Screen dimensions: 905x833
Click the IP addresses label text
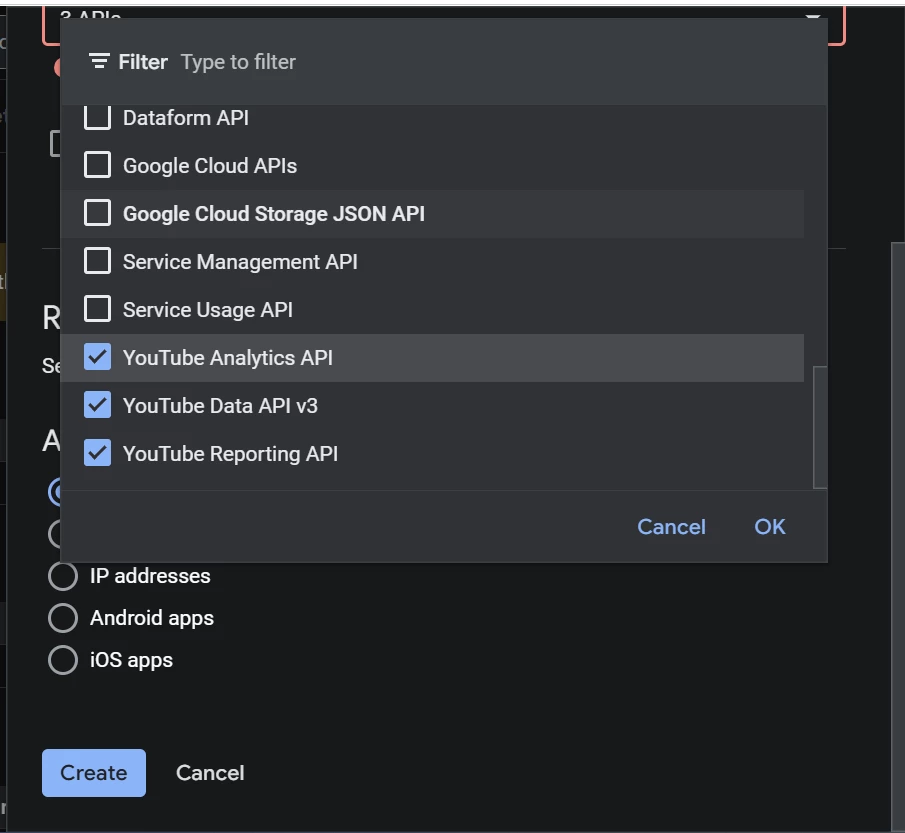point(150,576)
